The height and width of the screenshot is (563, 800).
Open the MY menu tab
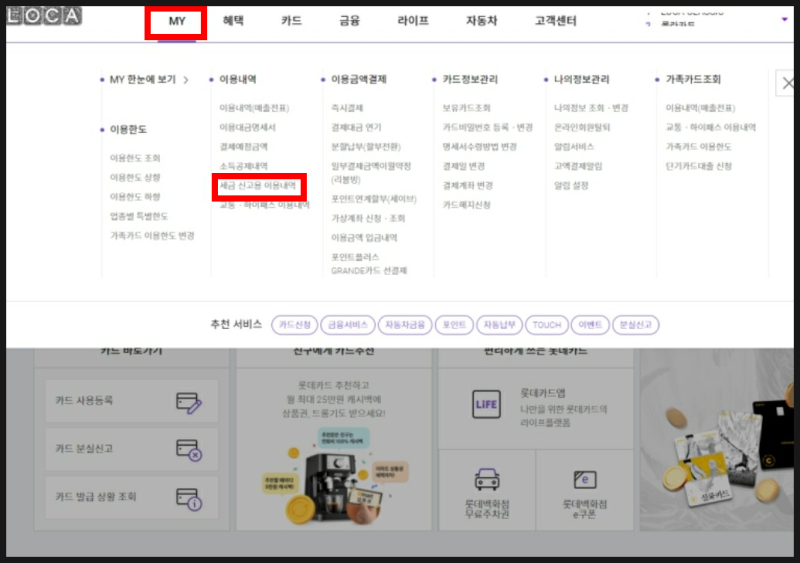click(x=177, y=21)
